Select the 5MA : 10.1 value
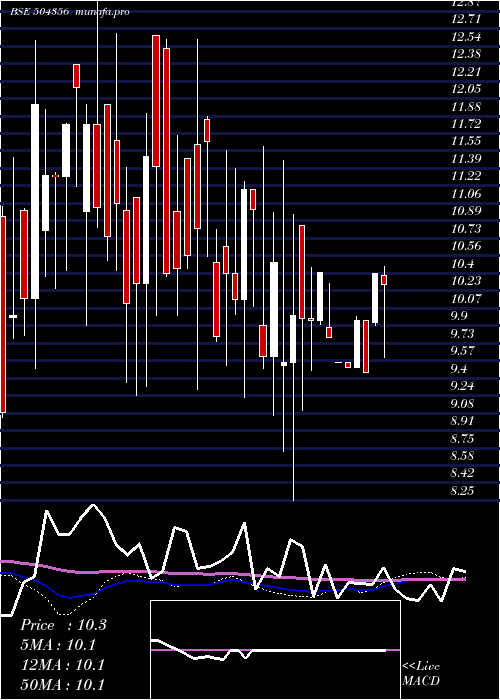This screenshot has height=700, width=500. (x=58, y=645)
